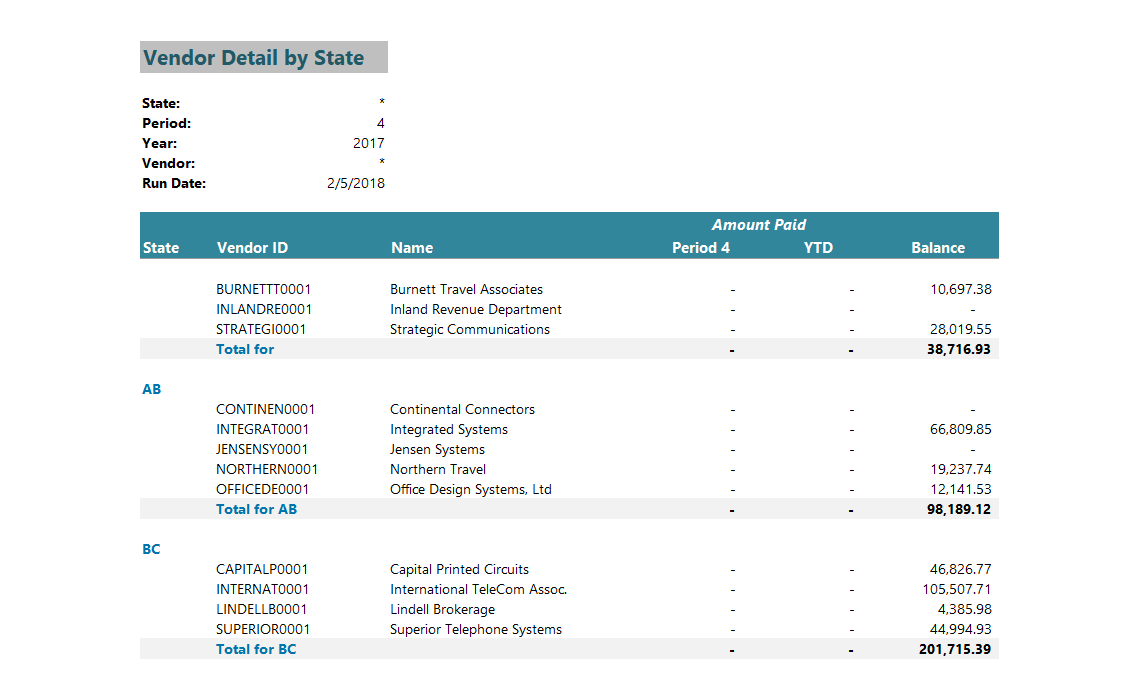Screen dimensions: 1140x687
Task: Click BC total balance 201,715.39
Action: click(x=955, y=649)
